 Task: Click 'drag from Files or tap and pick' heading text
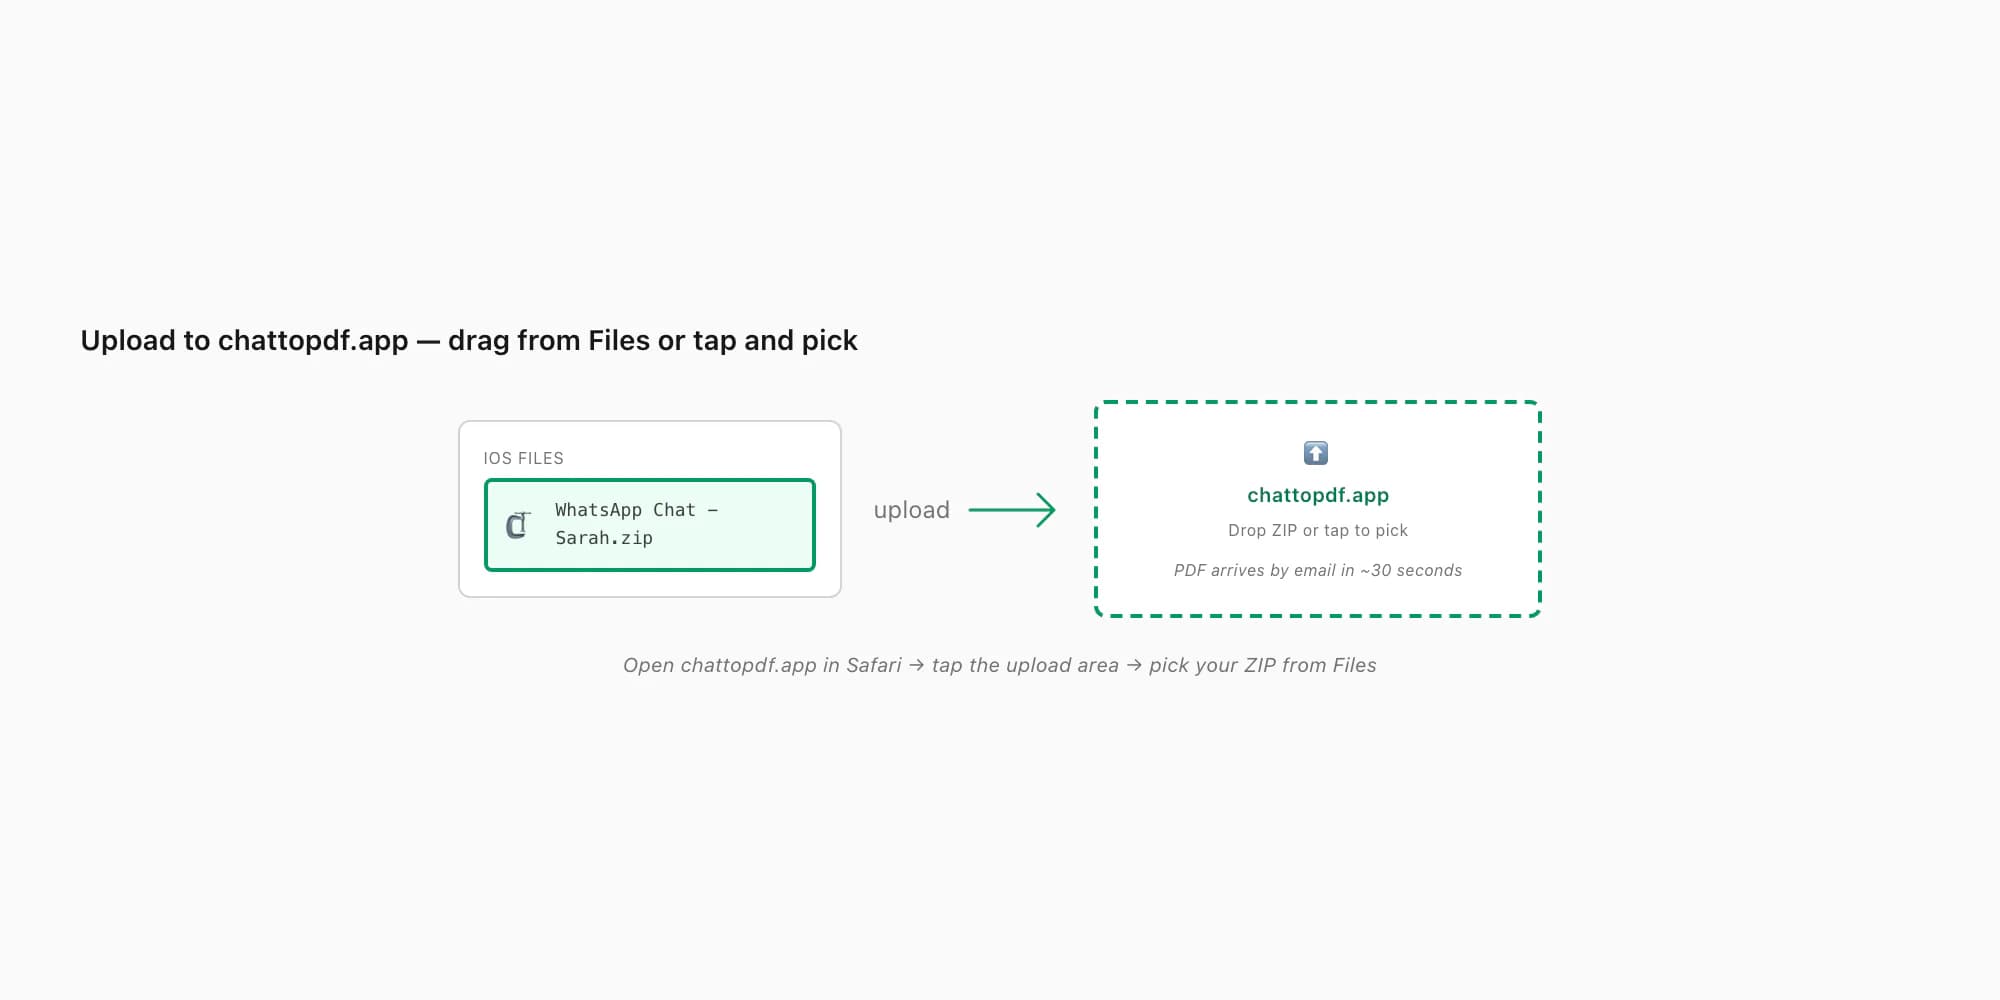pos(653,340)
